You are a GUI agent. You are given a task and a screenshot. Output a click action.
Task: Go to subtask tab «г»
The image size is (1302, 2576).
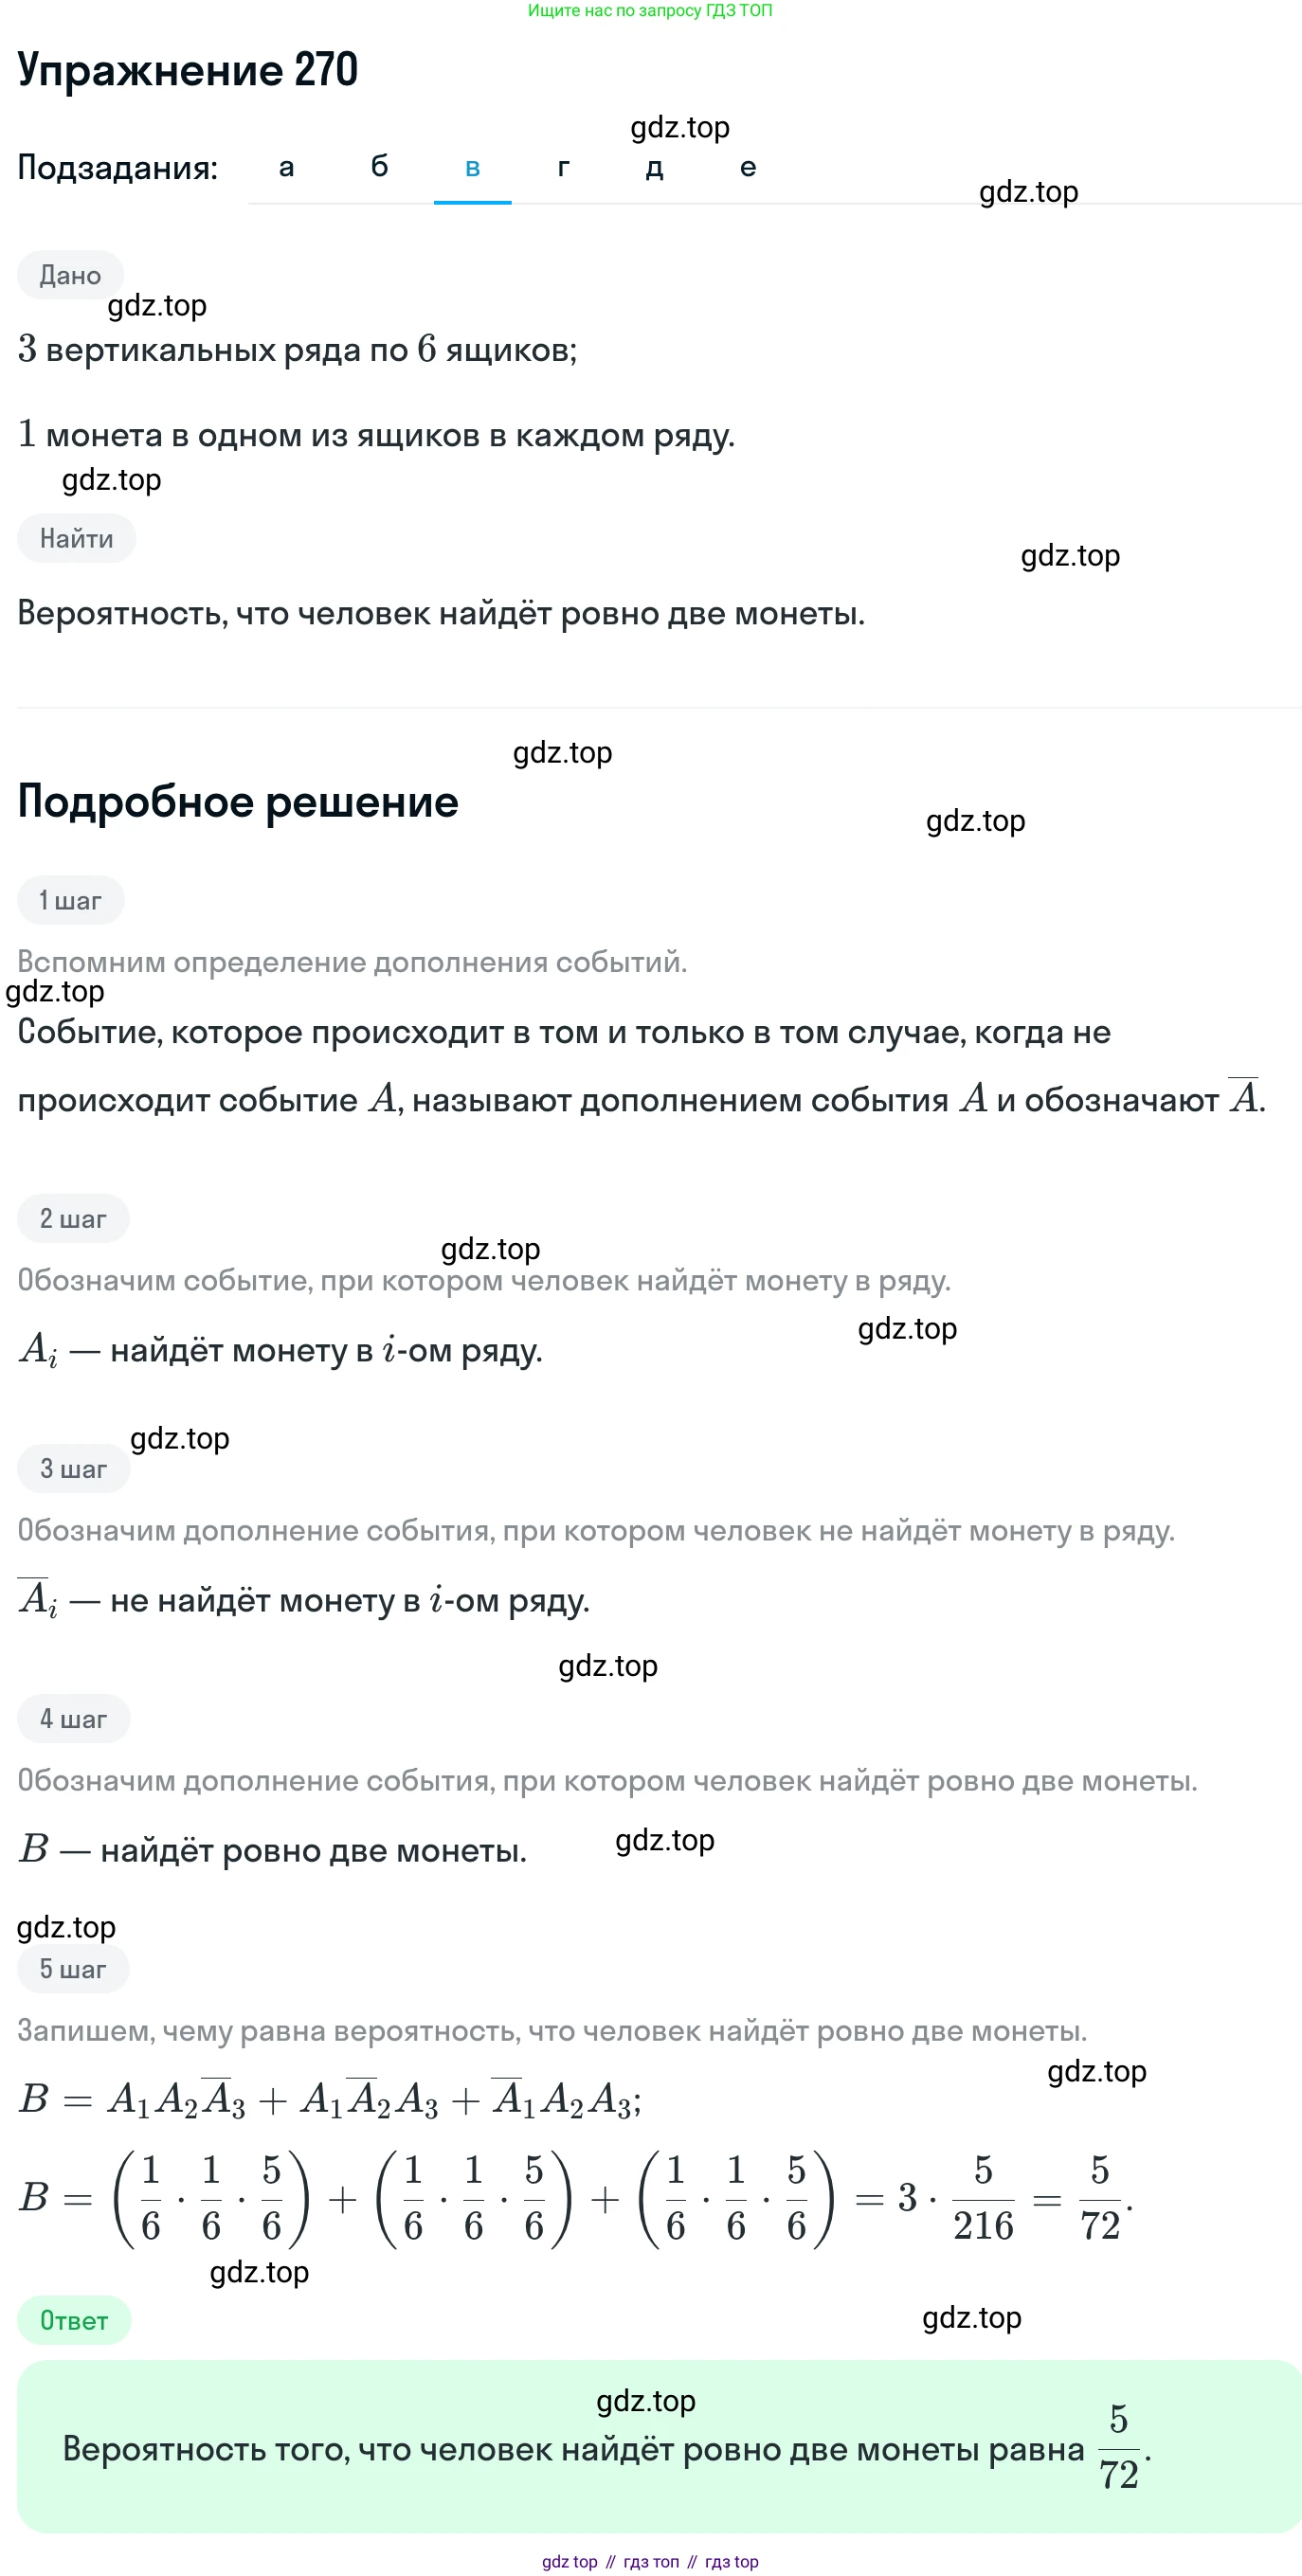[x=564, y=167]
